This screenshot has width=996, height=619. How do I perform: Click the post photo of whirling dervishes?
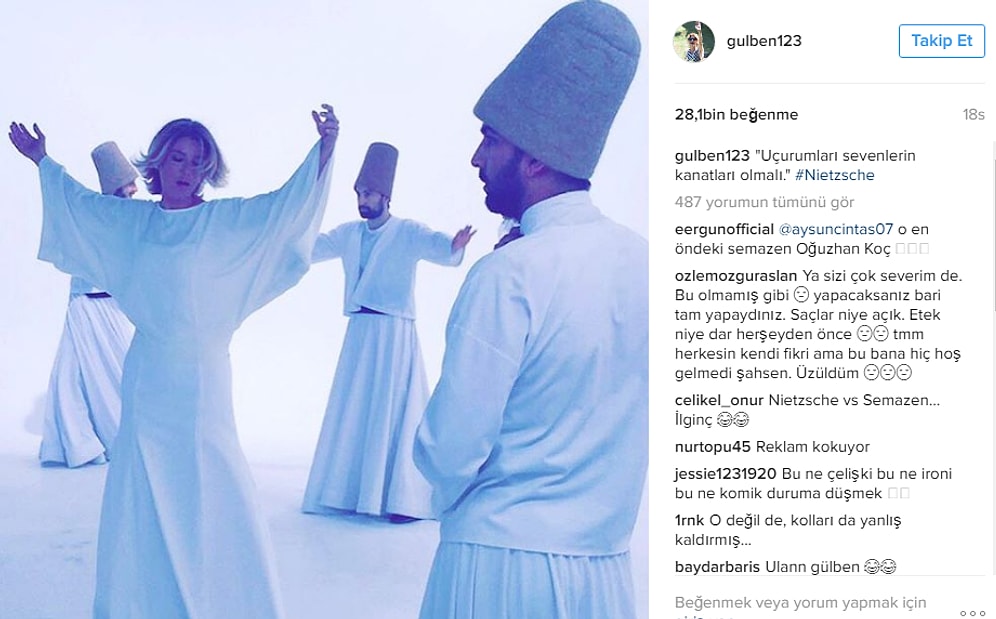click(324, 310)
